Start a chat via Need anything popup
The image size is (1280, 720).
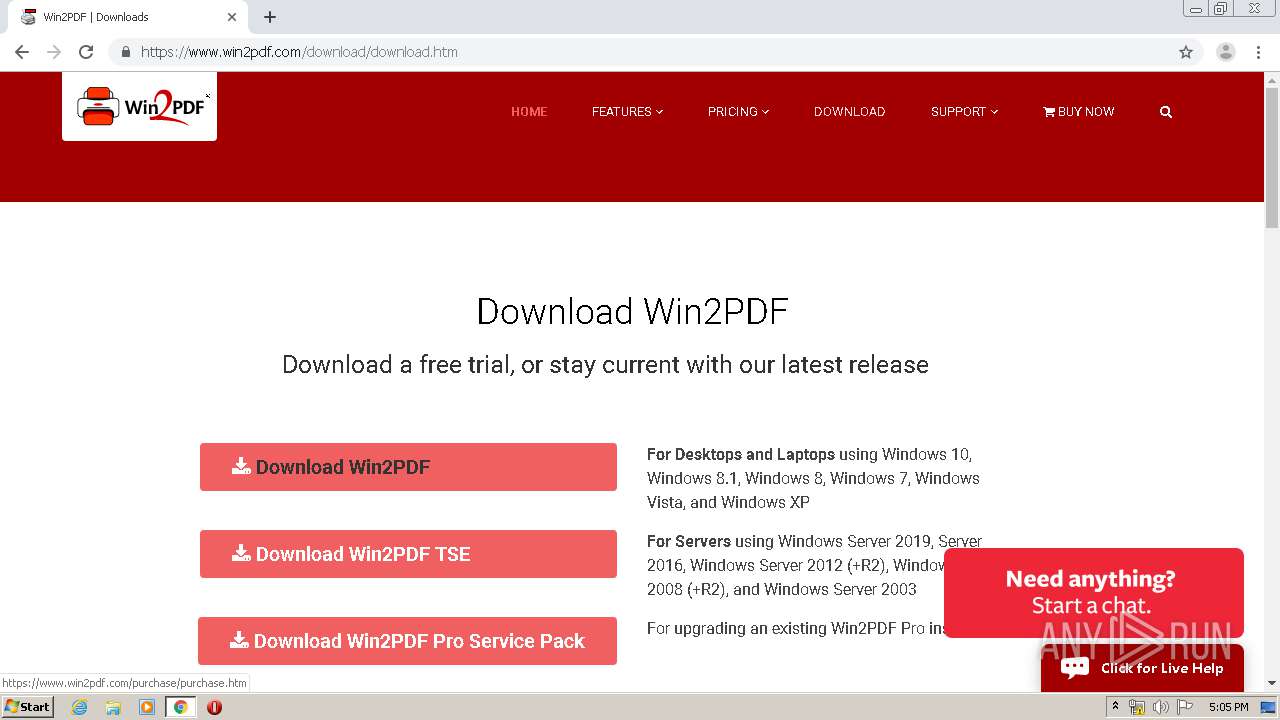(x=1094, y=592)
